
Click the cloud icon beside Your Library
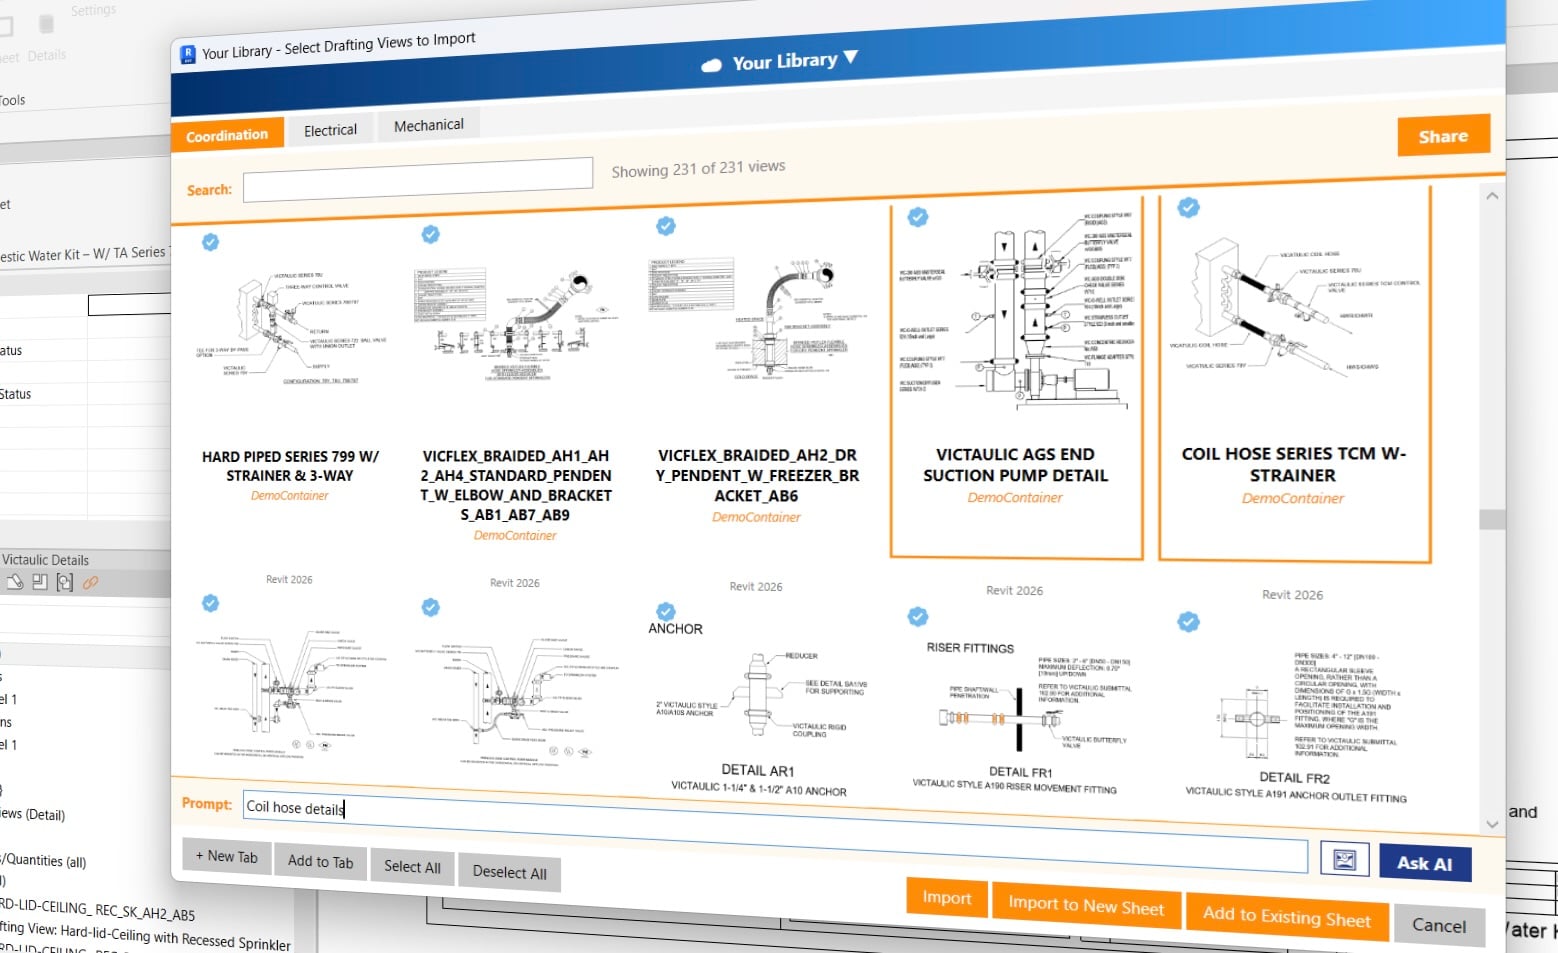712,66
